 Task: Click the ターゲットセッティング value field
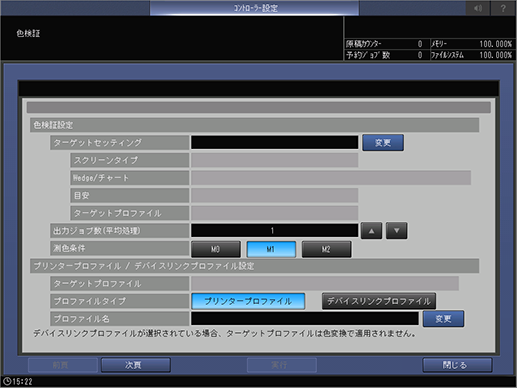(275, 143)
